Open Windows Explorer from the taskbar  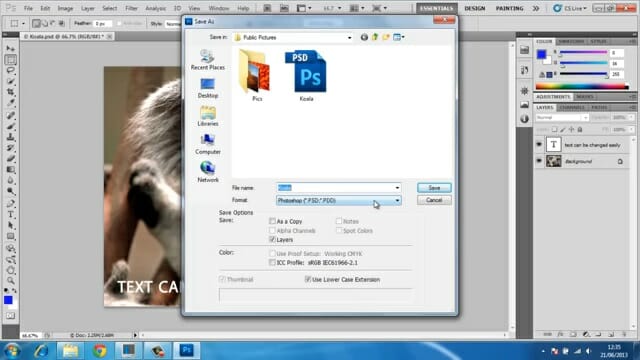[70, 351]
